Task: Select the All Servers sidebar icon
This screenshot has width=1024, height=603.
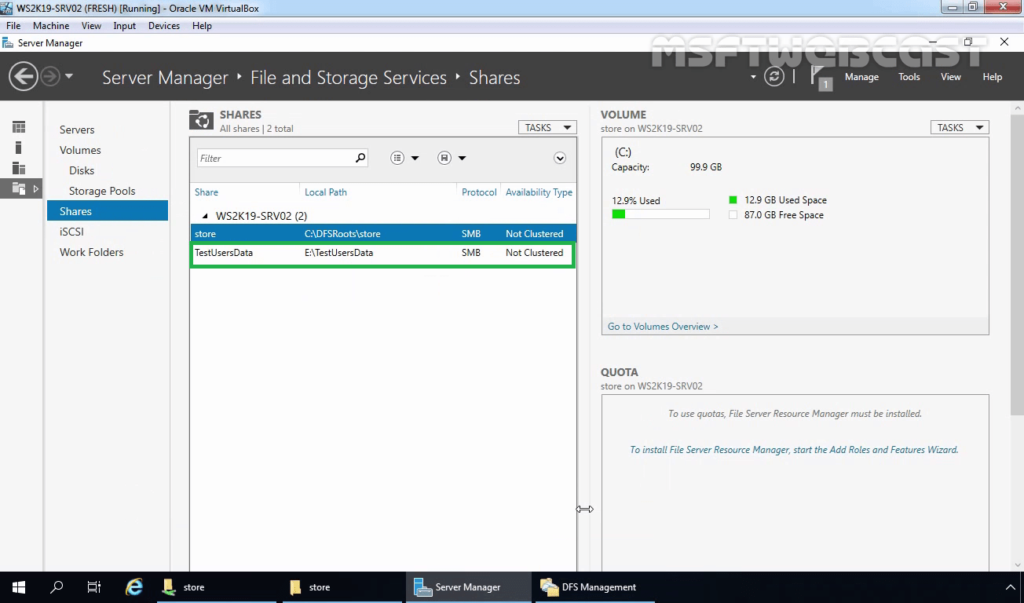Action: tap(19, 168)
